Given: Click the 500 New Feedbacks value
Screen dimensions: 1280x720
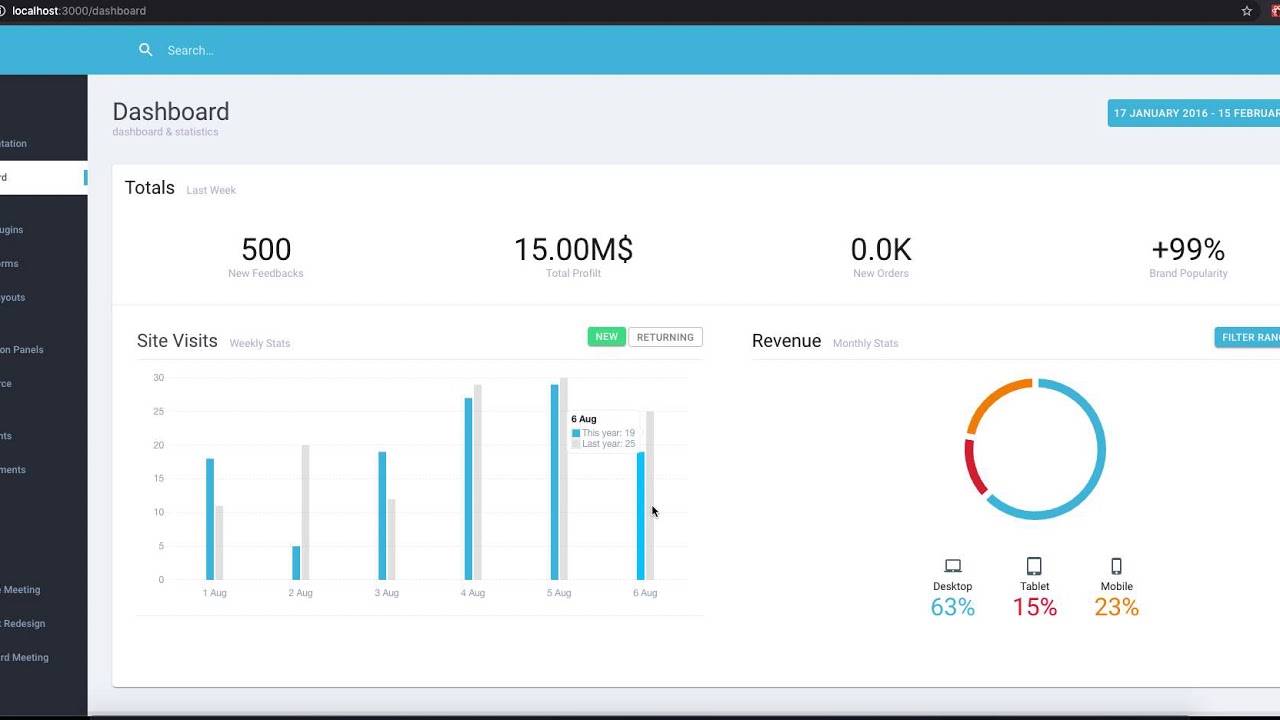Looking at the screenshot, I should [266, 249].
